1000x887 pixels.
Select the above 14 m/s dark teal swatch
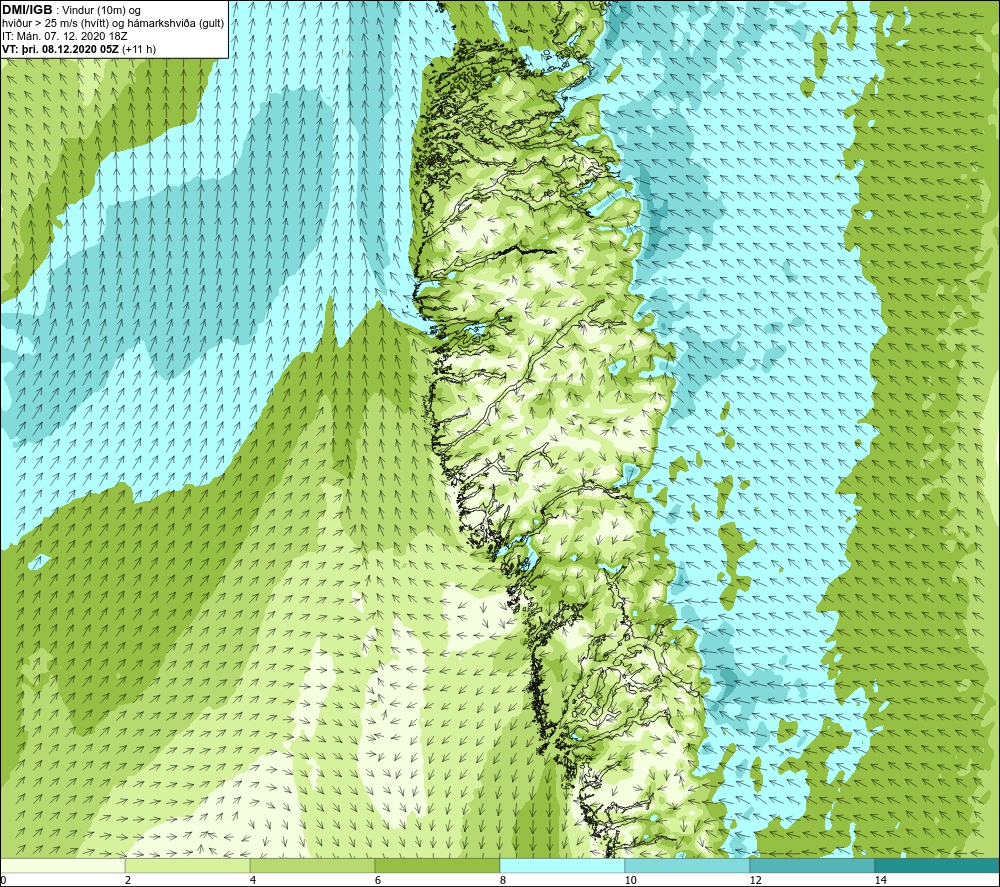point(938,865)
